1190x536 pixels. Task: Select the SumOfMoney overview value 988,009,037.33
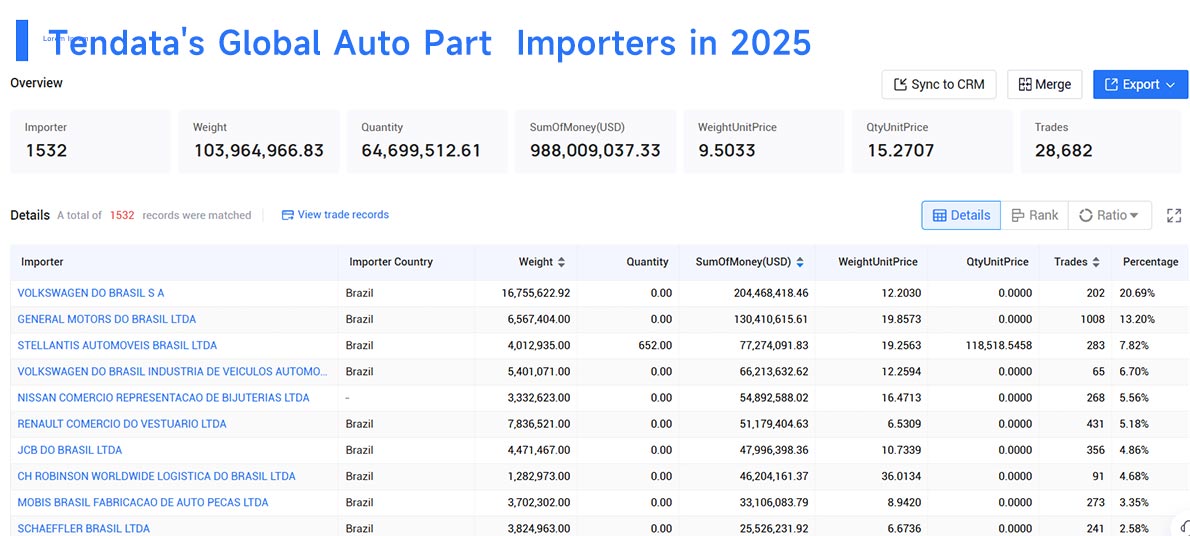tap(595, 150)
